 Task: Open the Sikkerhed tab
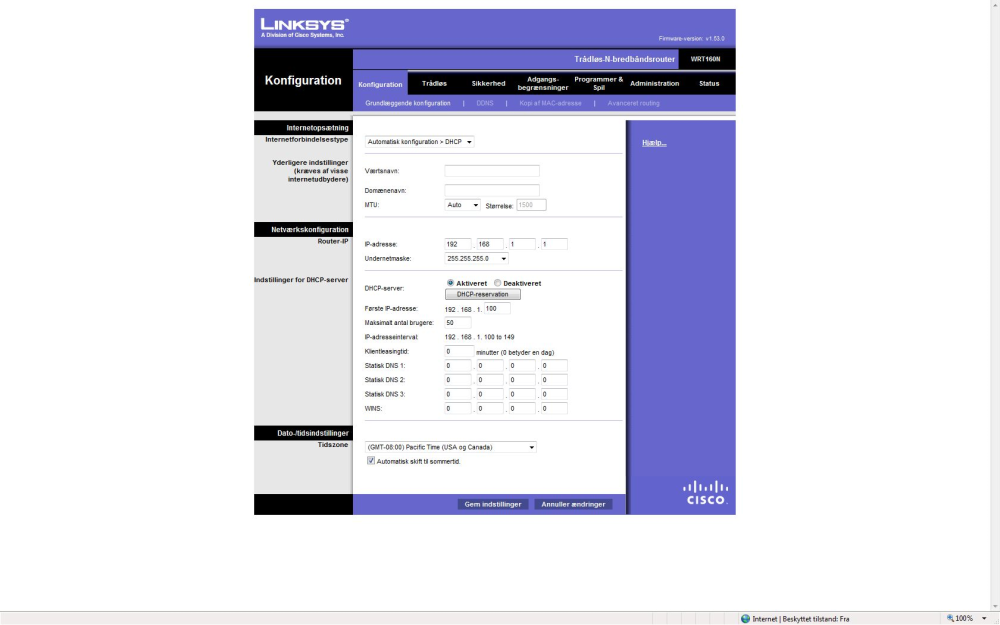[489, 84]
